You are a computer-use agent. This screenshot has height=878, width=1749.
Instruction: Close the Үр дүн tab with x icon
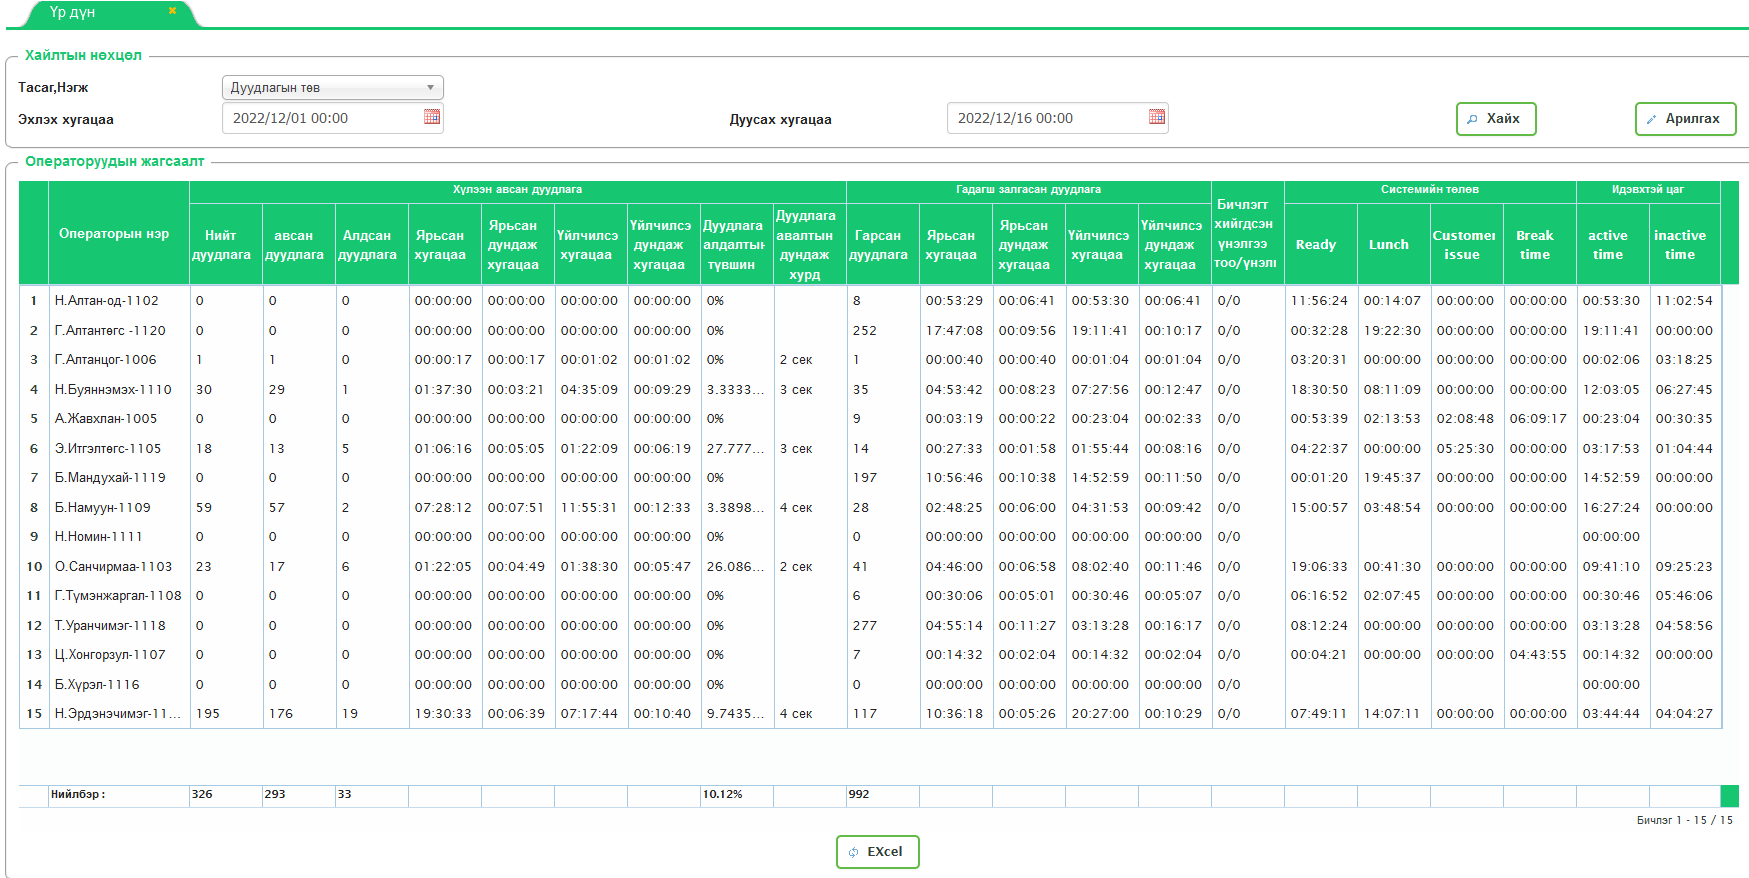click(x=172, y=11)
